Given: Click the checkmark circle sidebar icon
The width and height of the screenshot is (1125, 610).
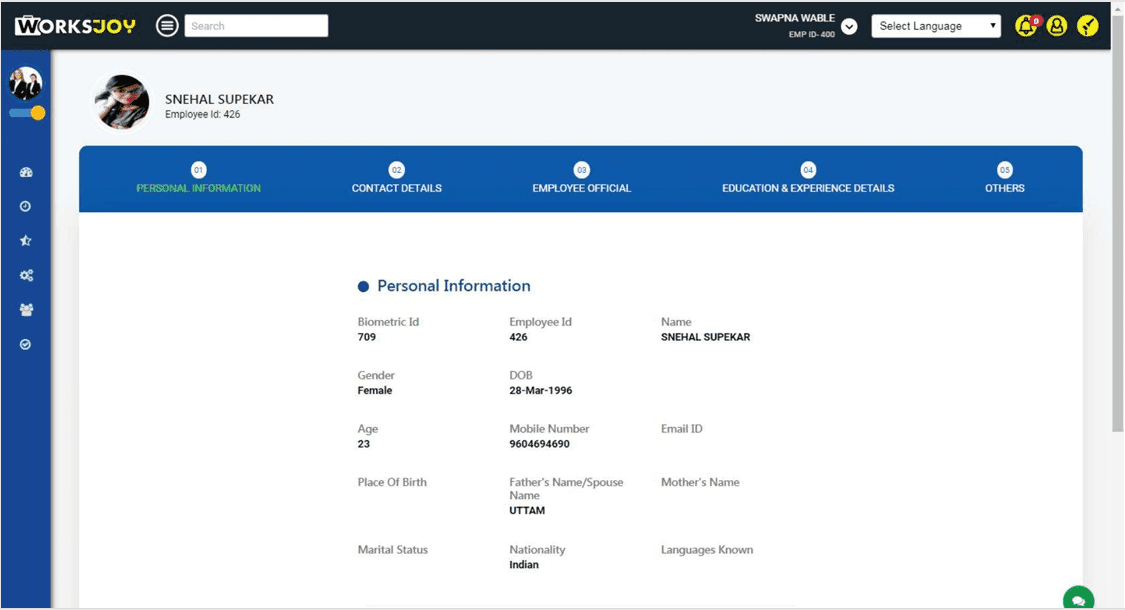Looking at the screenshot, I should 26,344.
